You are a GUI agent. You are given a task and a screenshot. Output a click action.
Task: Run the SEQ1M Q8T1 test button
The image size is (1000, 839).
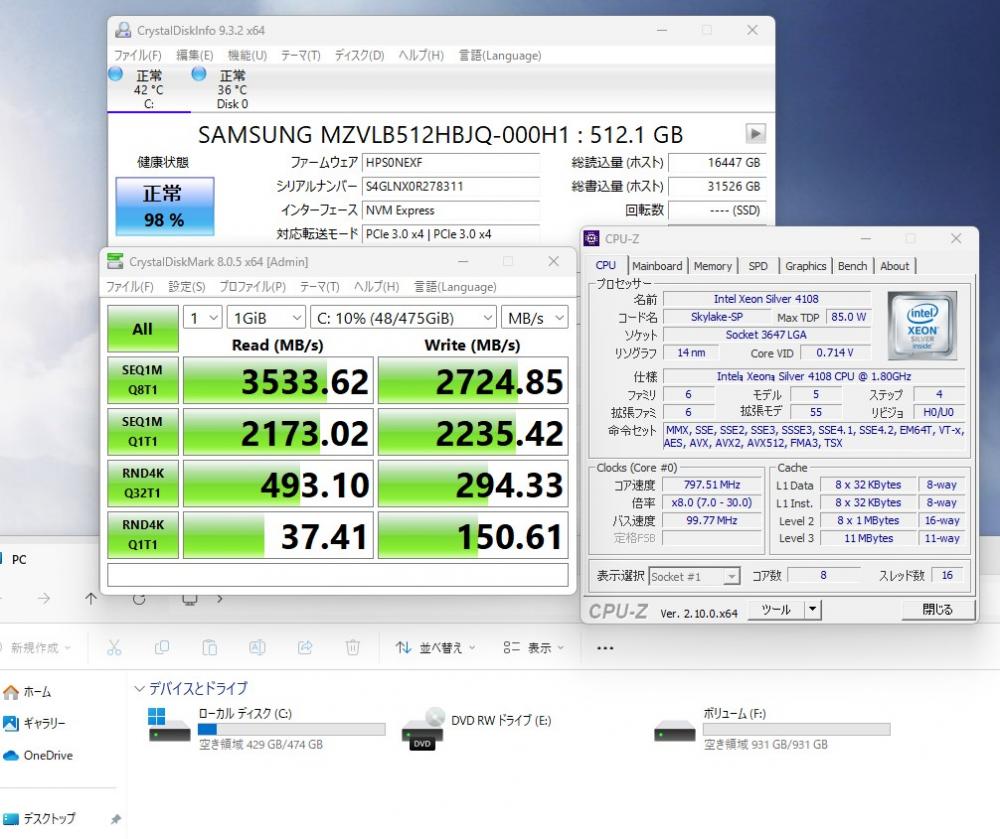click(x=142, y=380)
